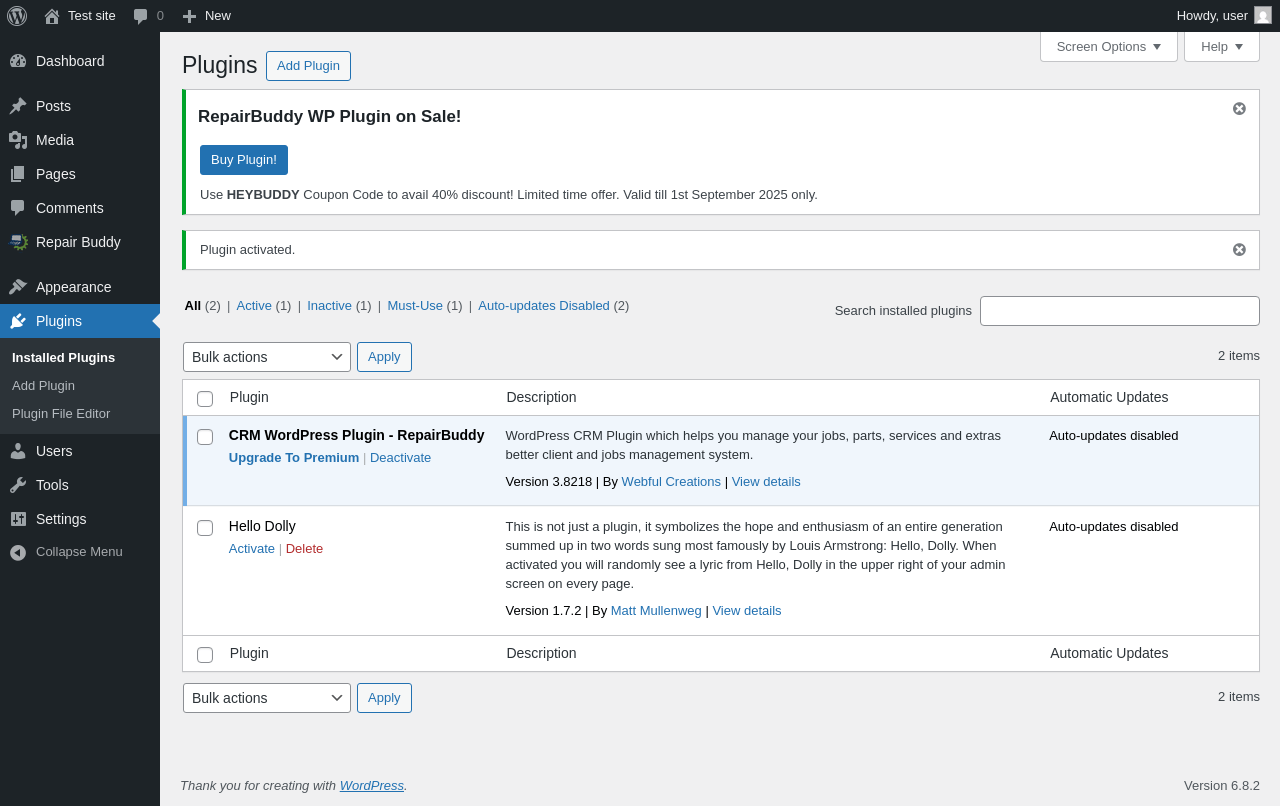Viewport: 1280px width, 806px height.
Task: Filter plugins by Inactive
Action: coord(329,306)
